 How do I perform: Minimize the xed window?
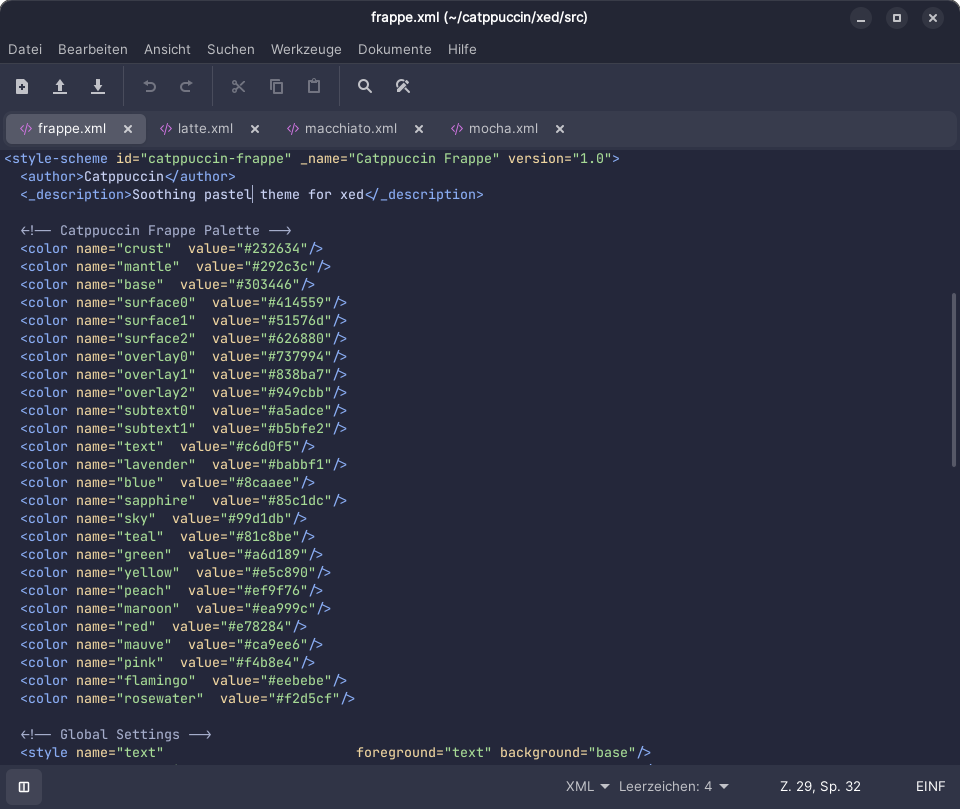pos(861,18)
